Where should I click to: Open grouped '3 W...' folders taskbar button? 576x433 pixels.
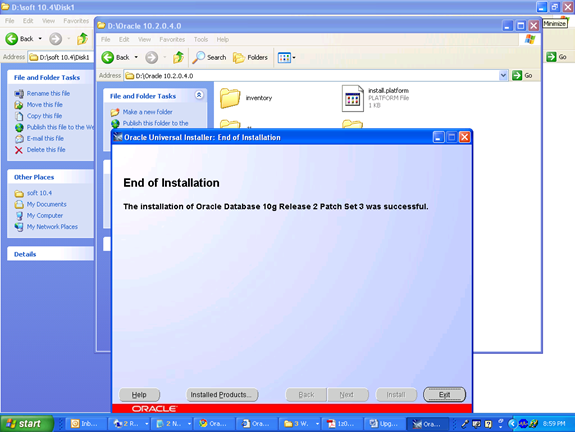(299, 423)
